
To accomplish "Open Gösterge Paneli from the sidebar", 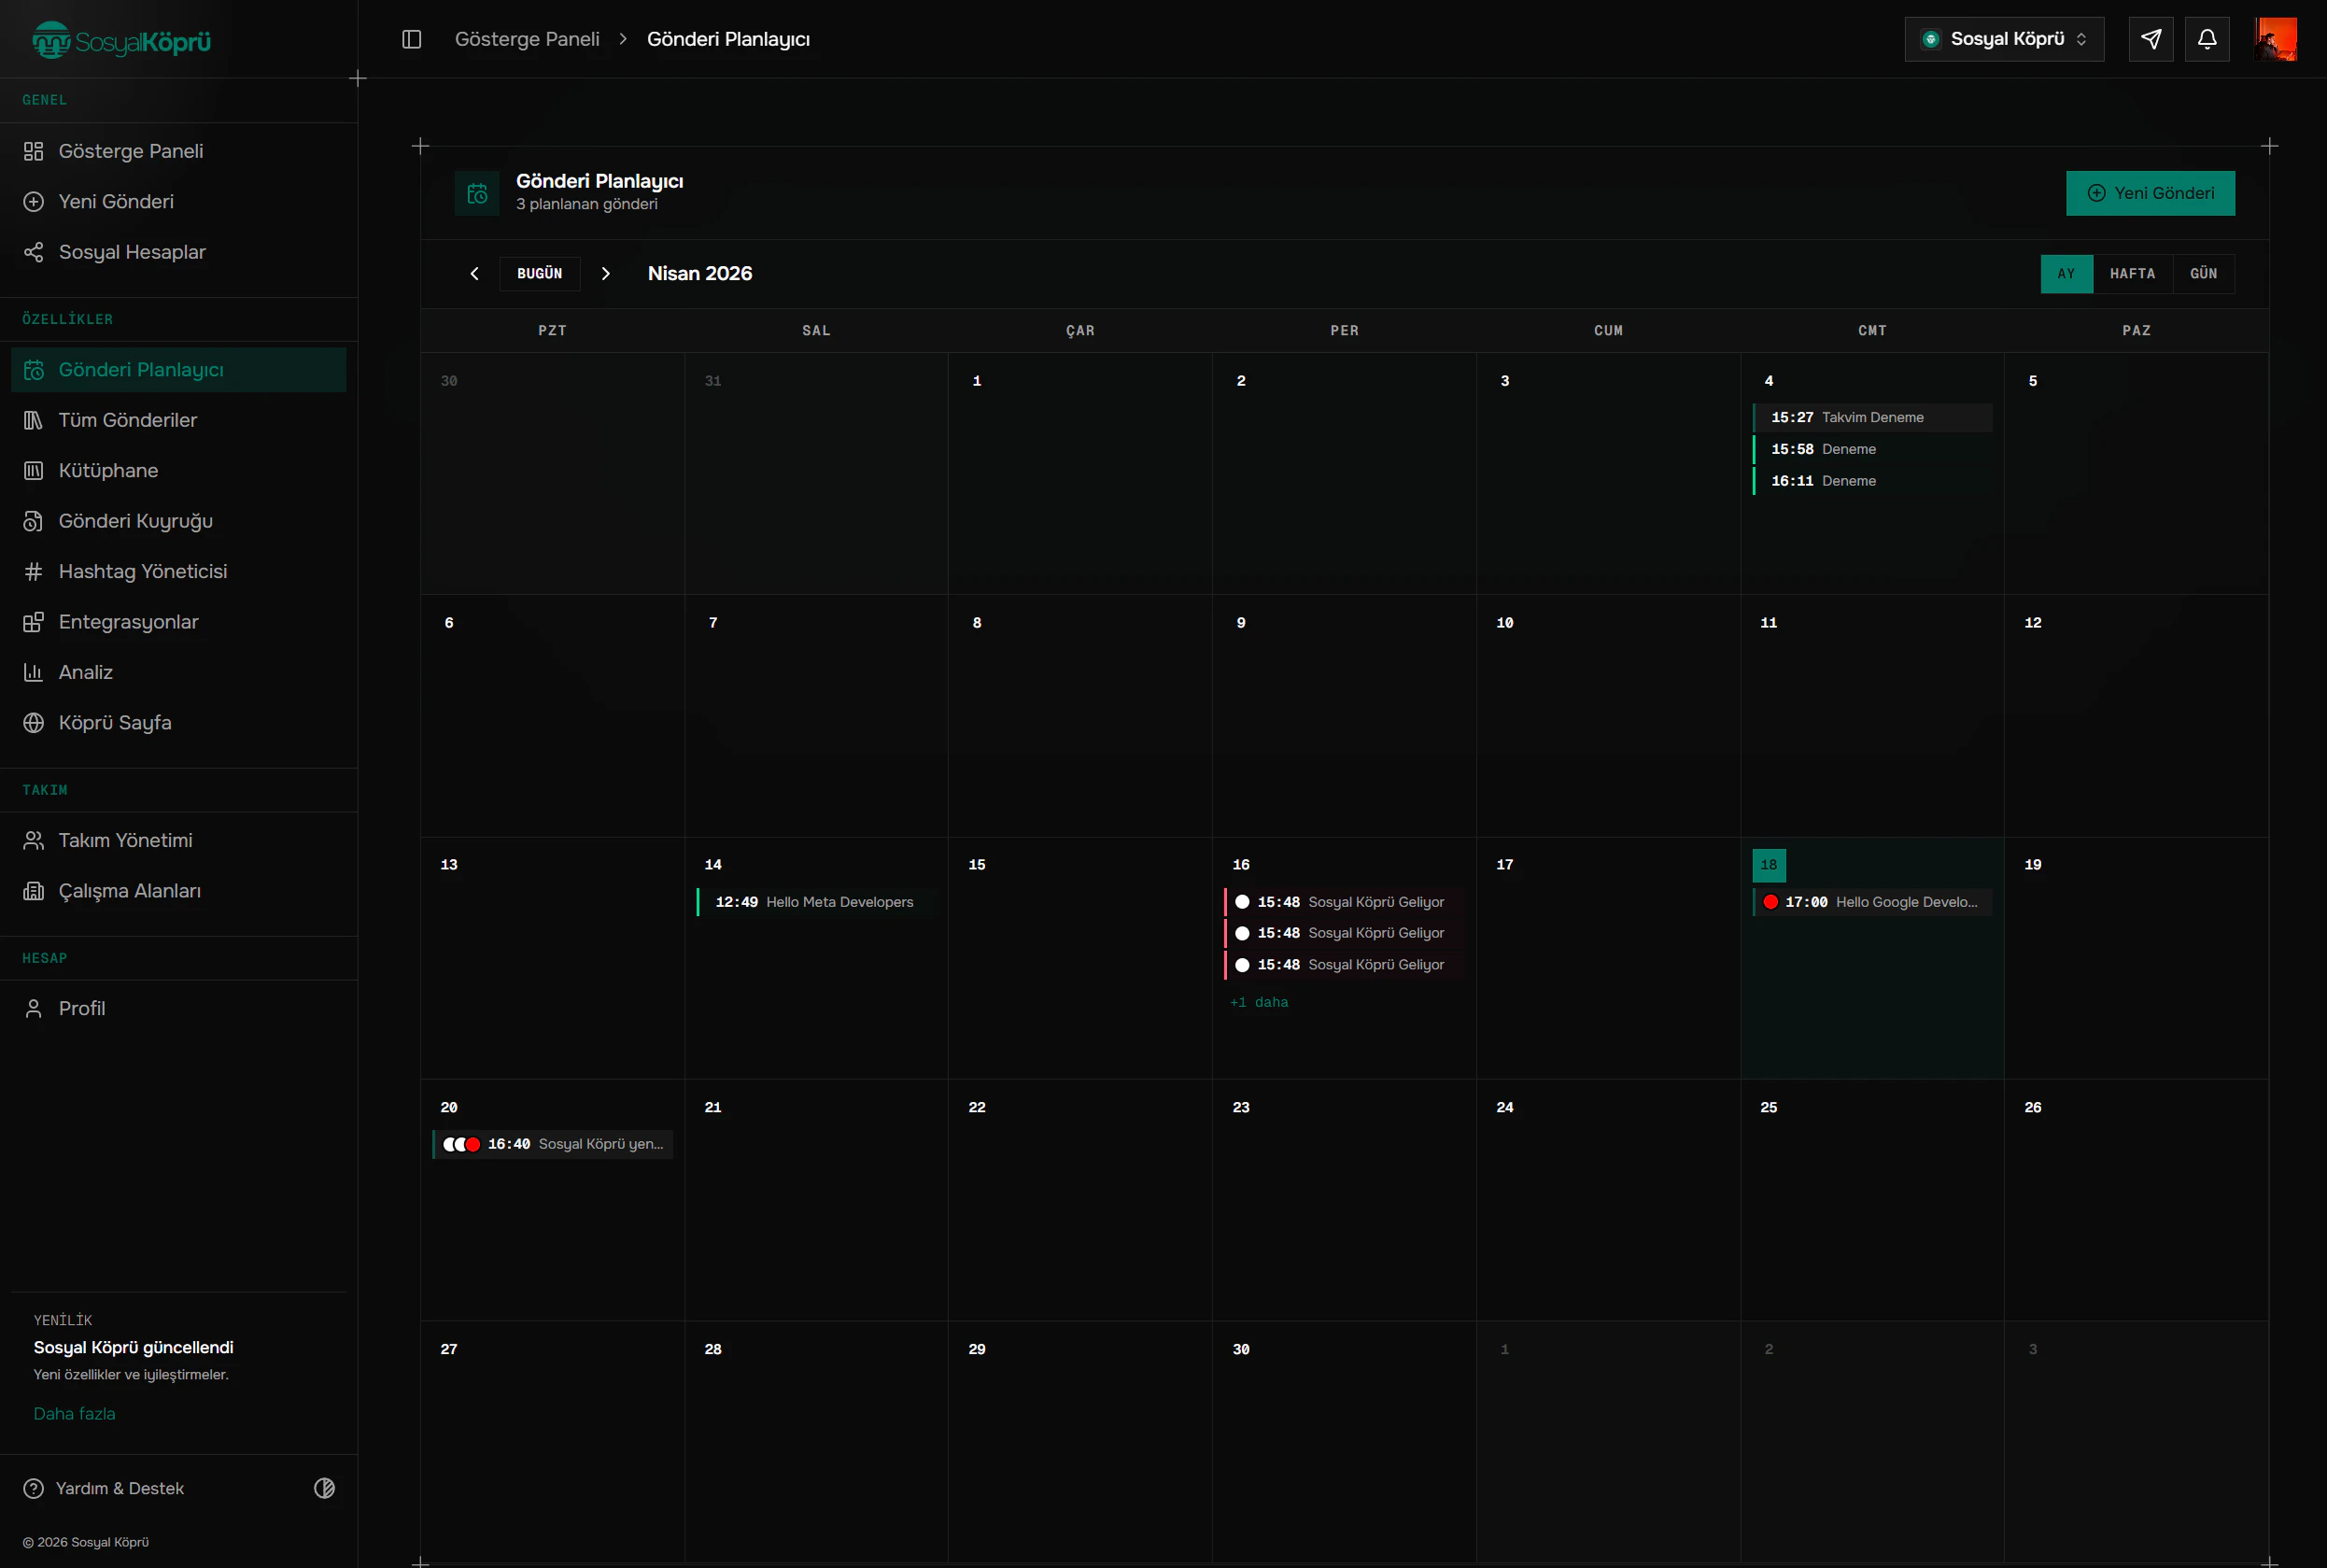I will click(x=179, y=151).
